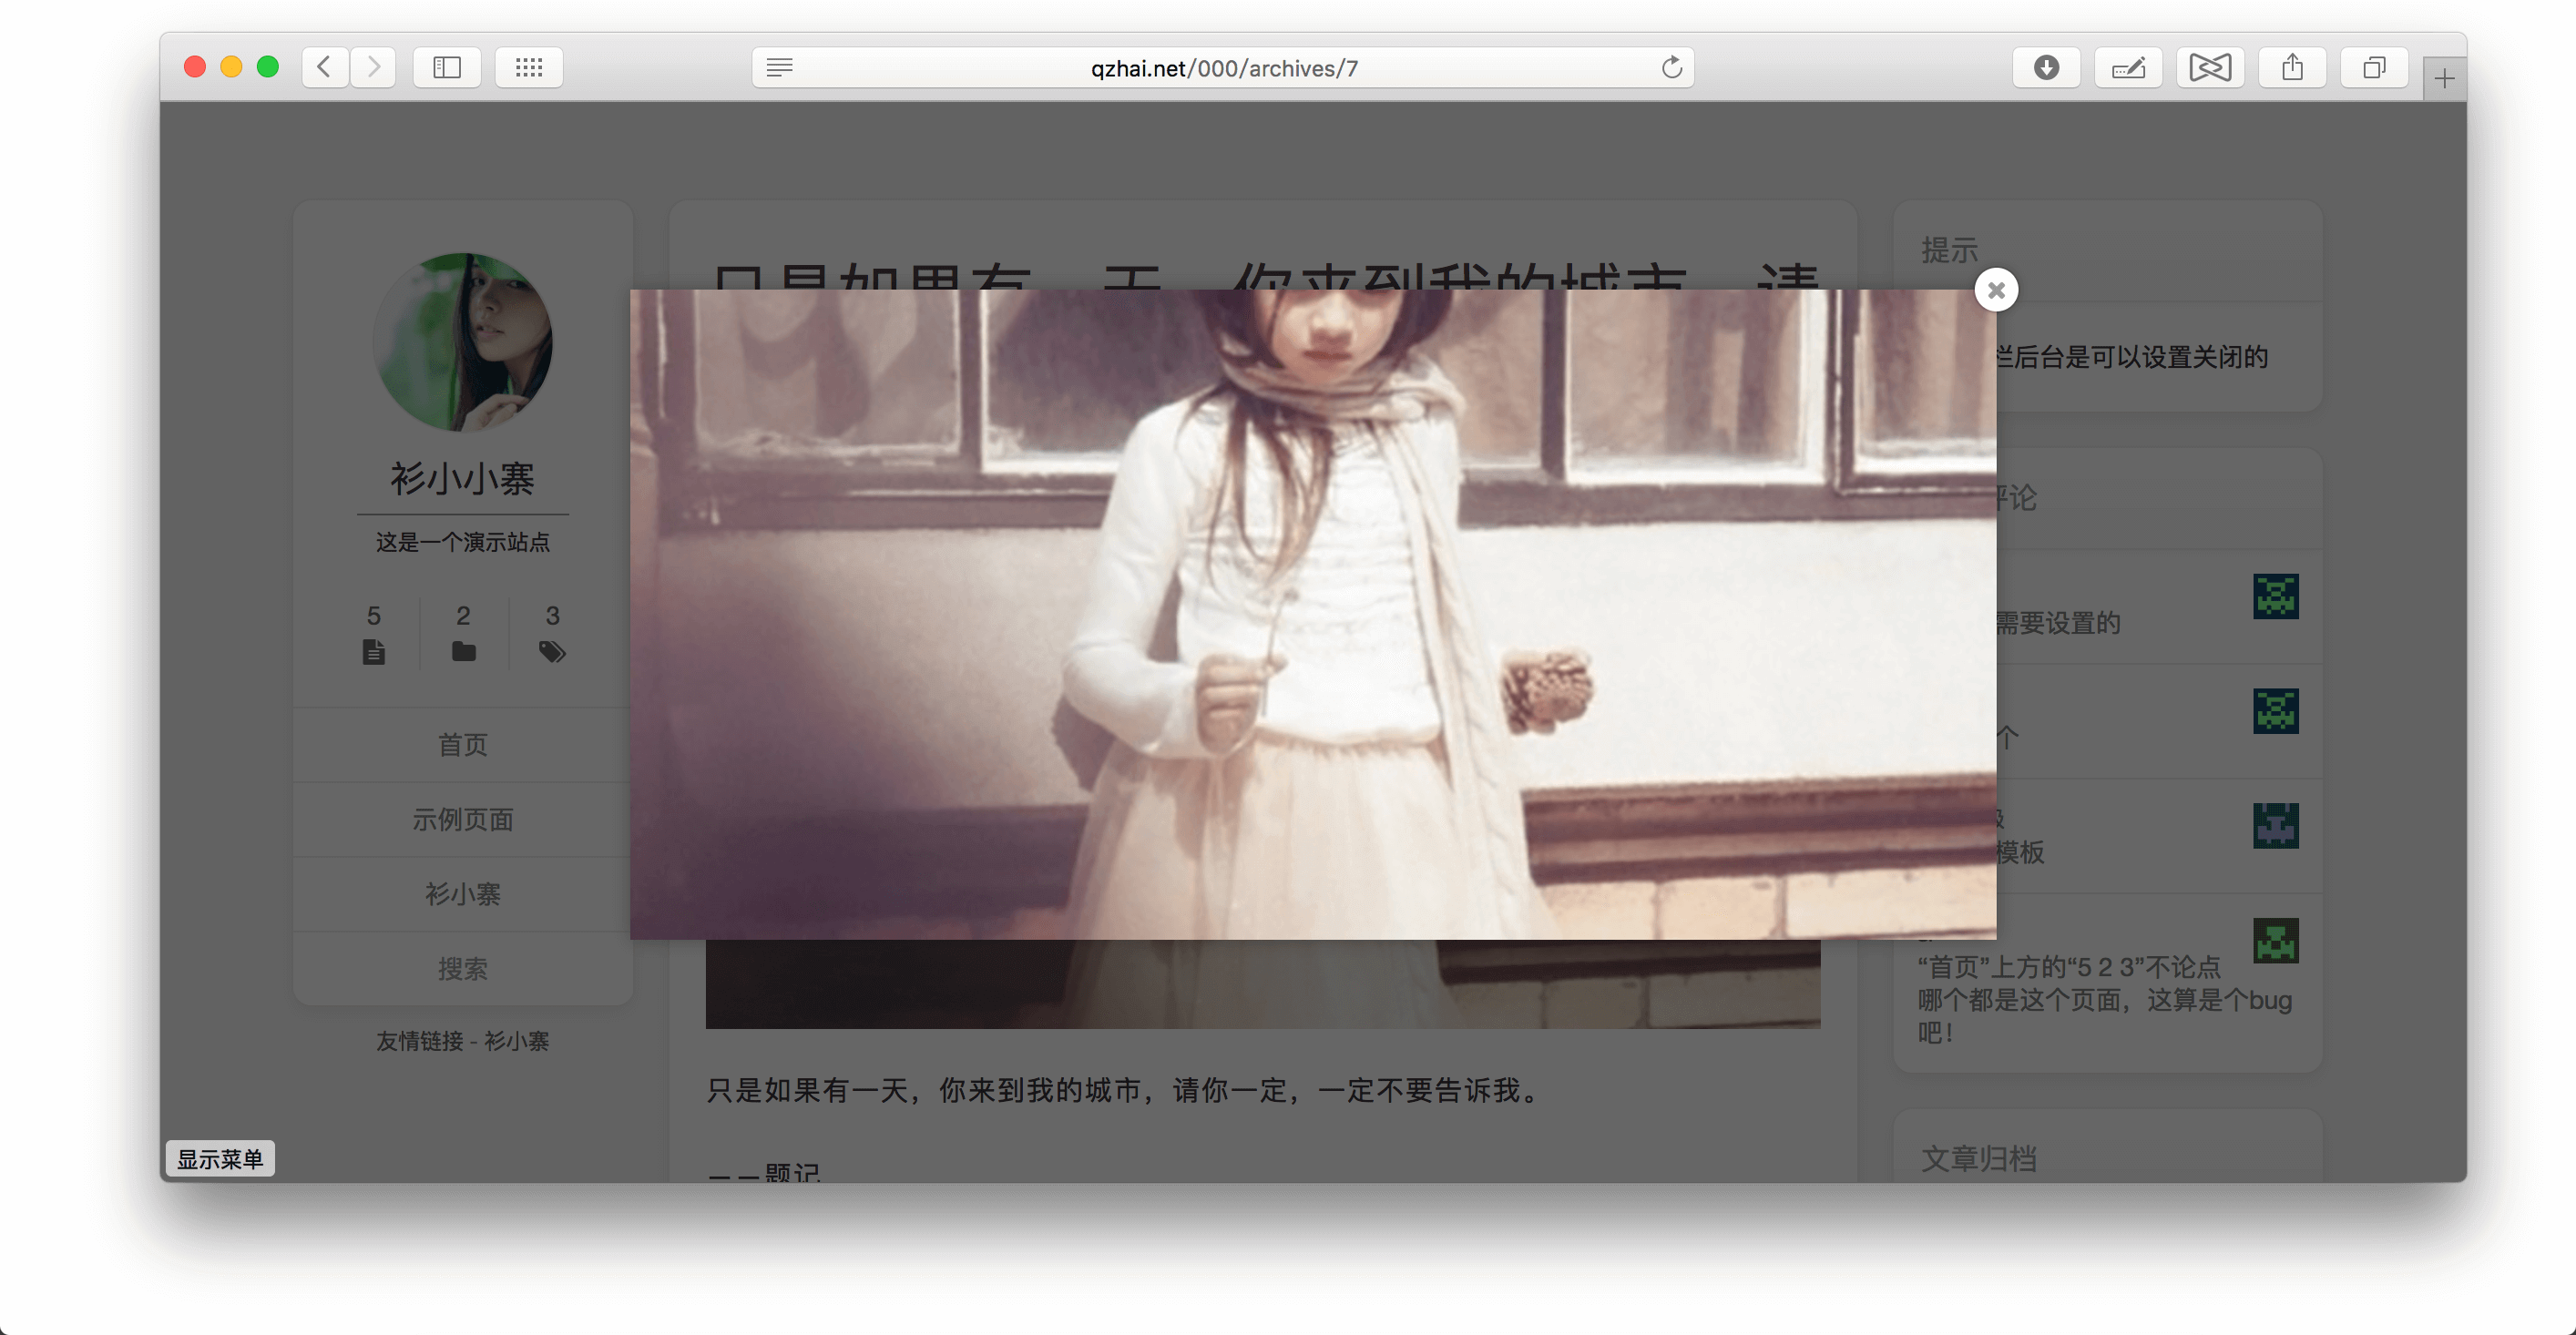The image size is (2576, 1335).
Task: Open the 首页 menu item
Action: tap(462, 745)
